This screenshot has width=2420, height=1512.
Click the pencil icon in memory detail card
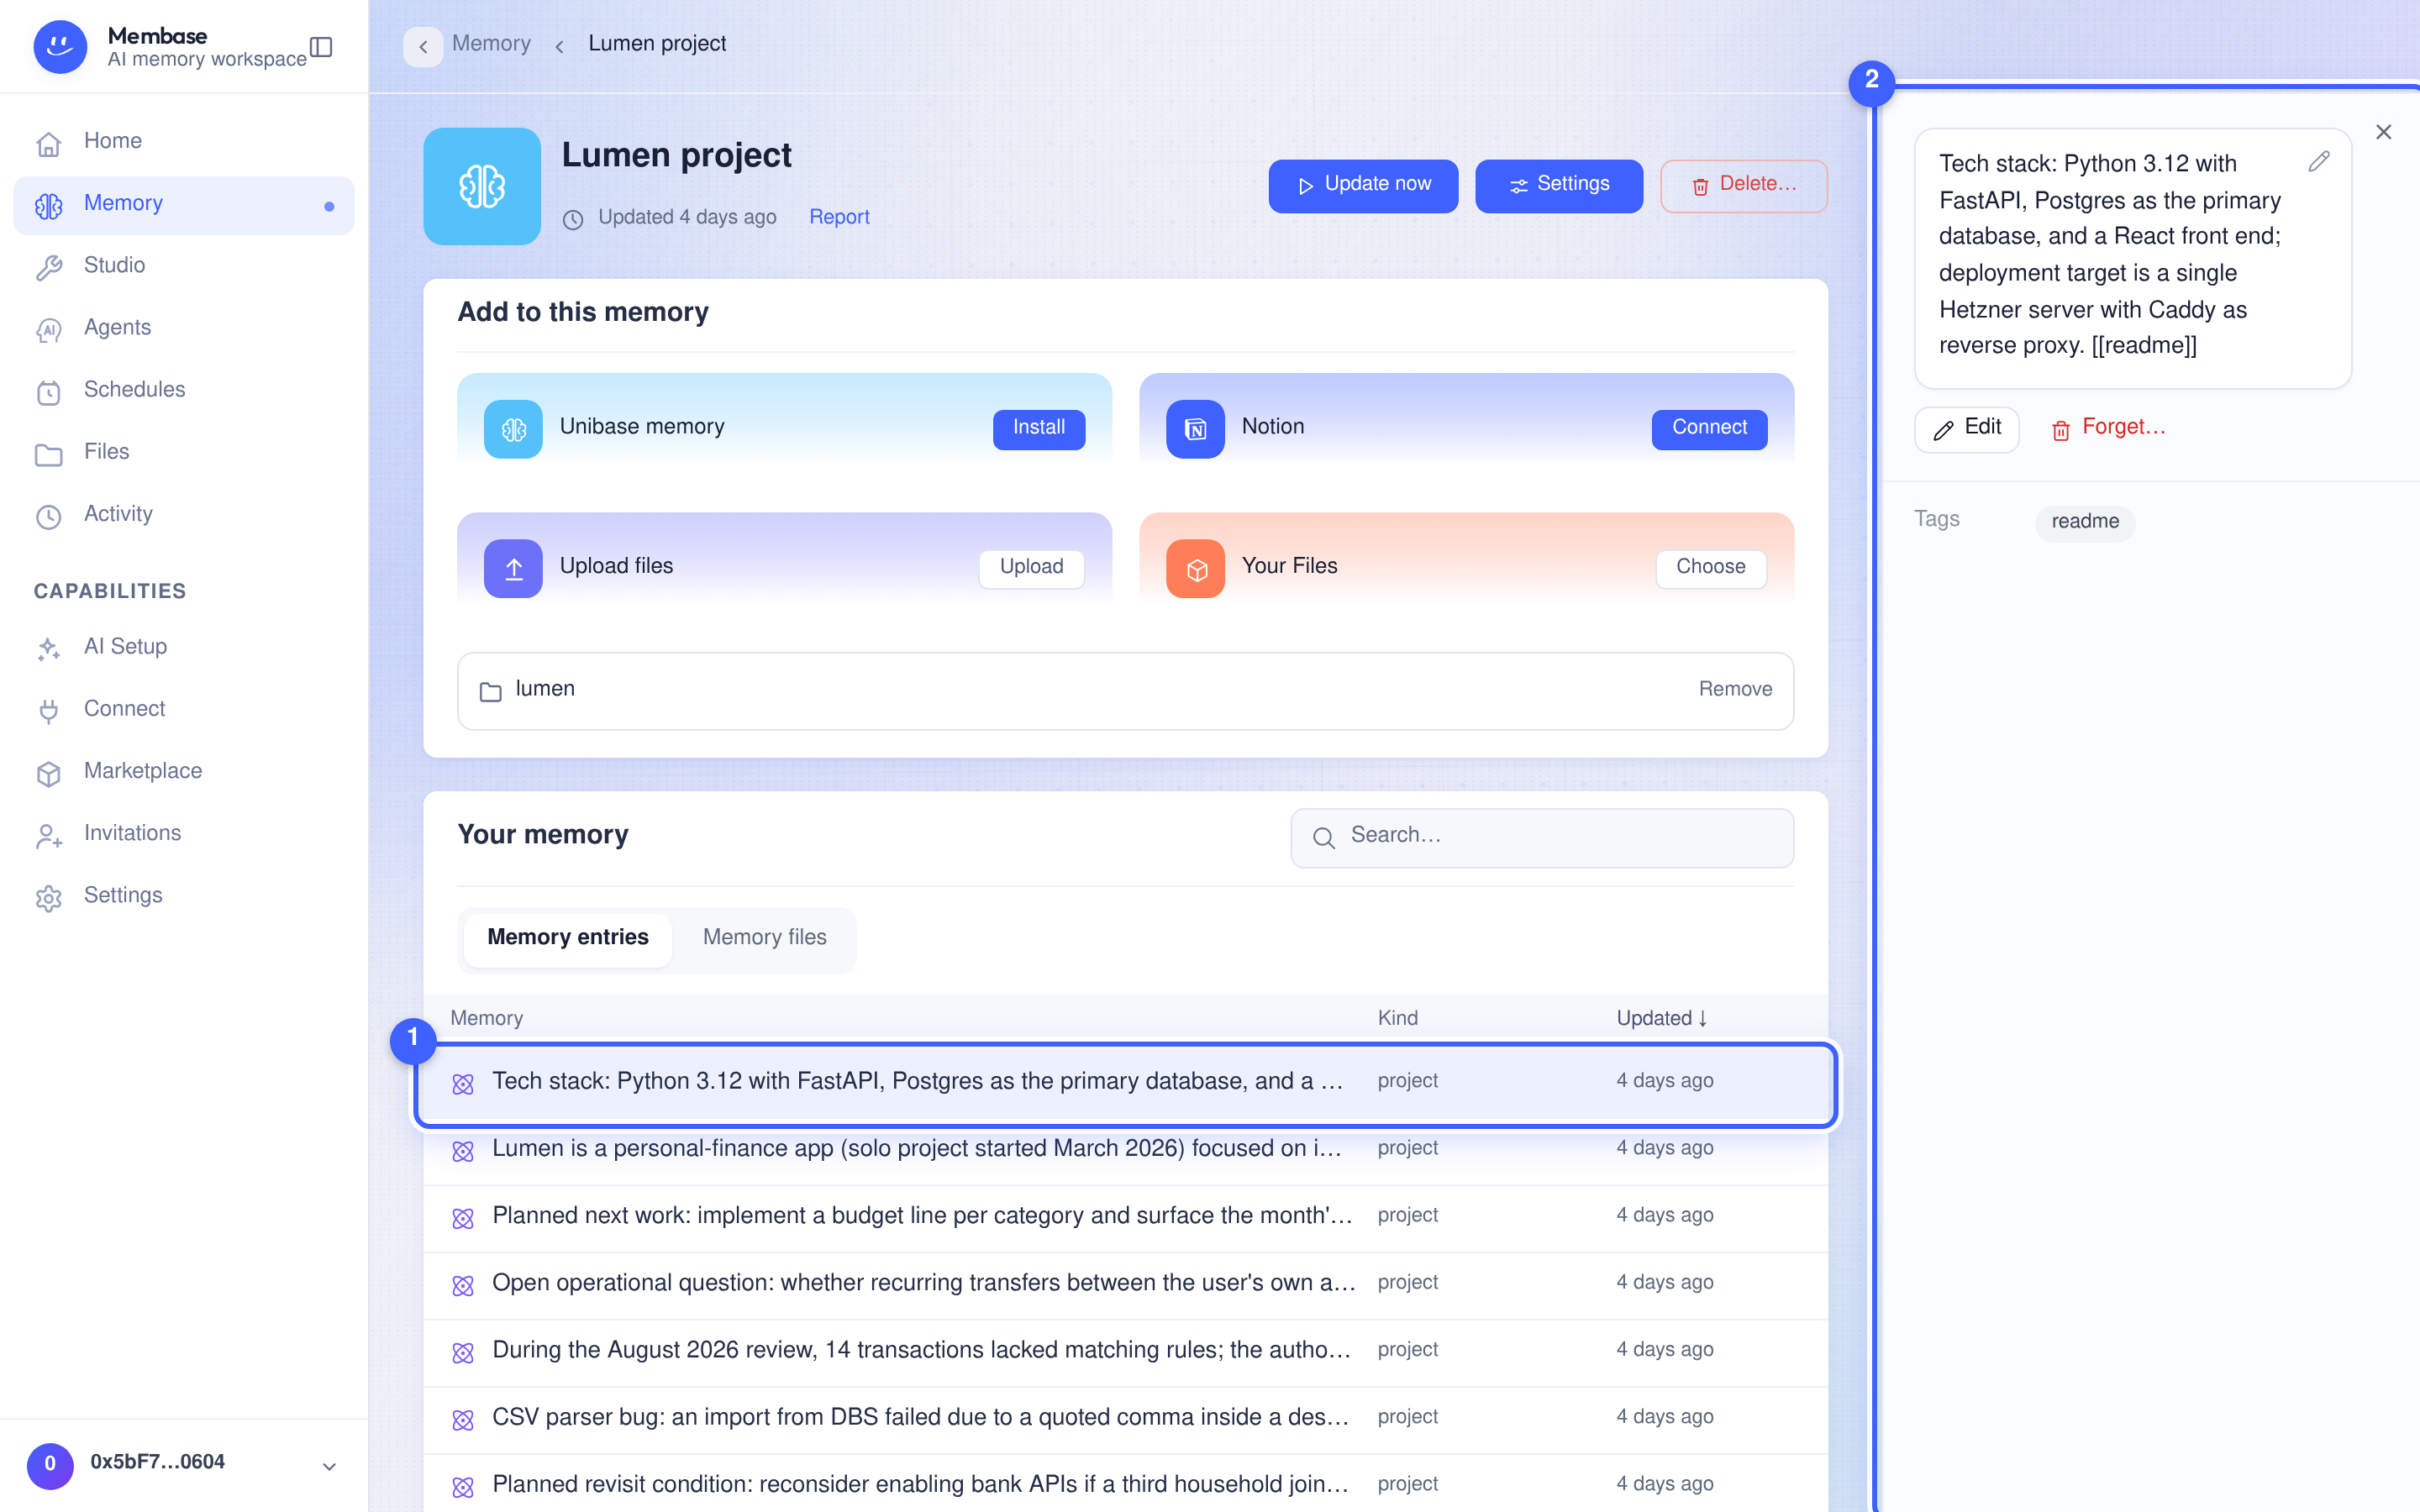2319,161
